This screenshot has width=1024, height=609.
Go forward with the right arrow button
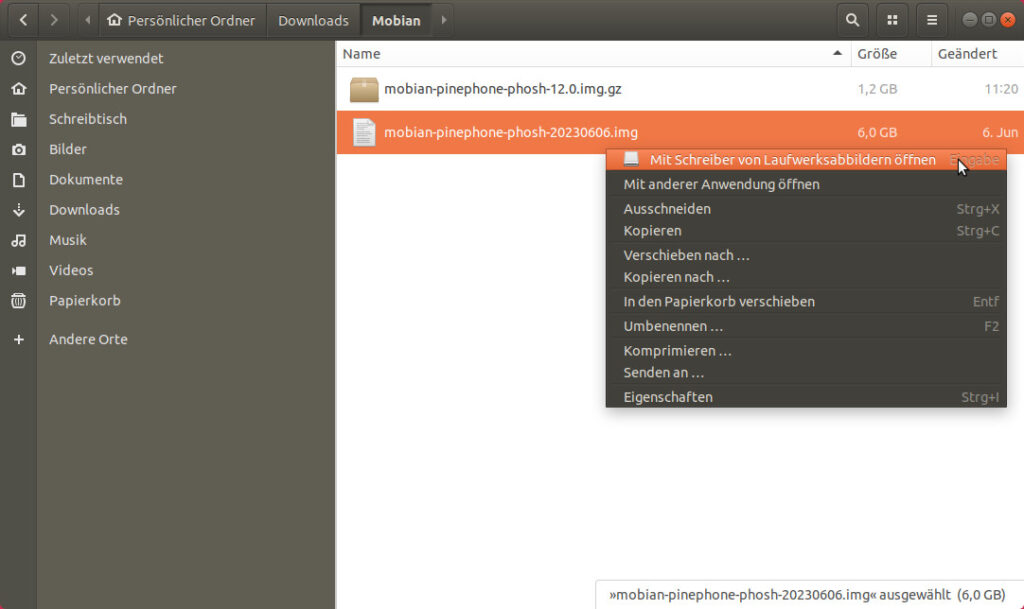(54, 20)
